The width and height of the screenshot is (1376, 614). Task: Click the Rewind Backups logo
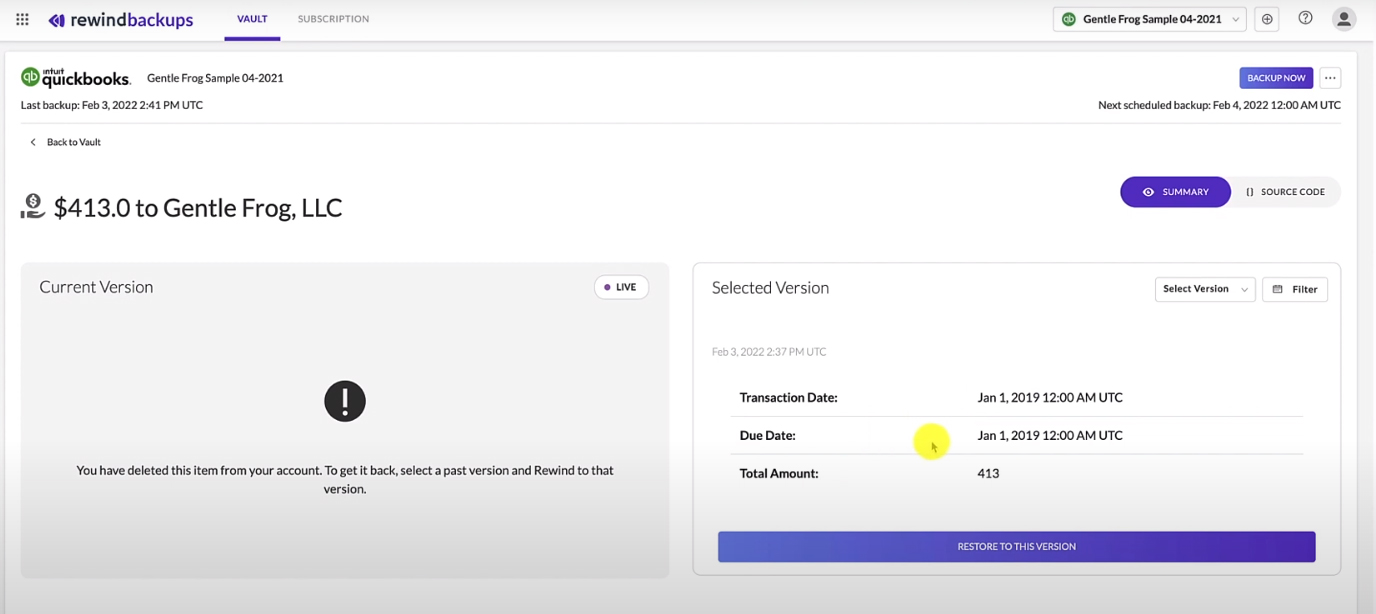pos(121,20)
